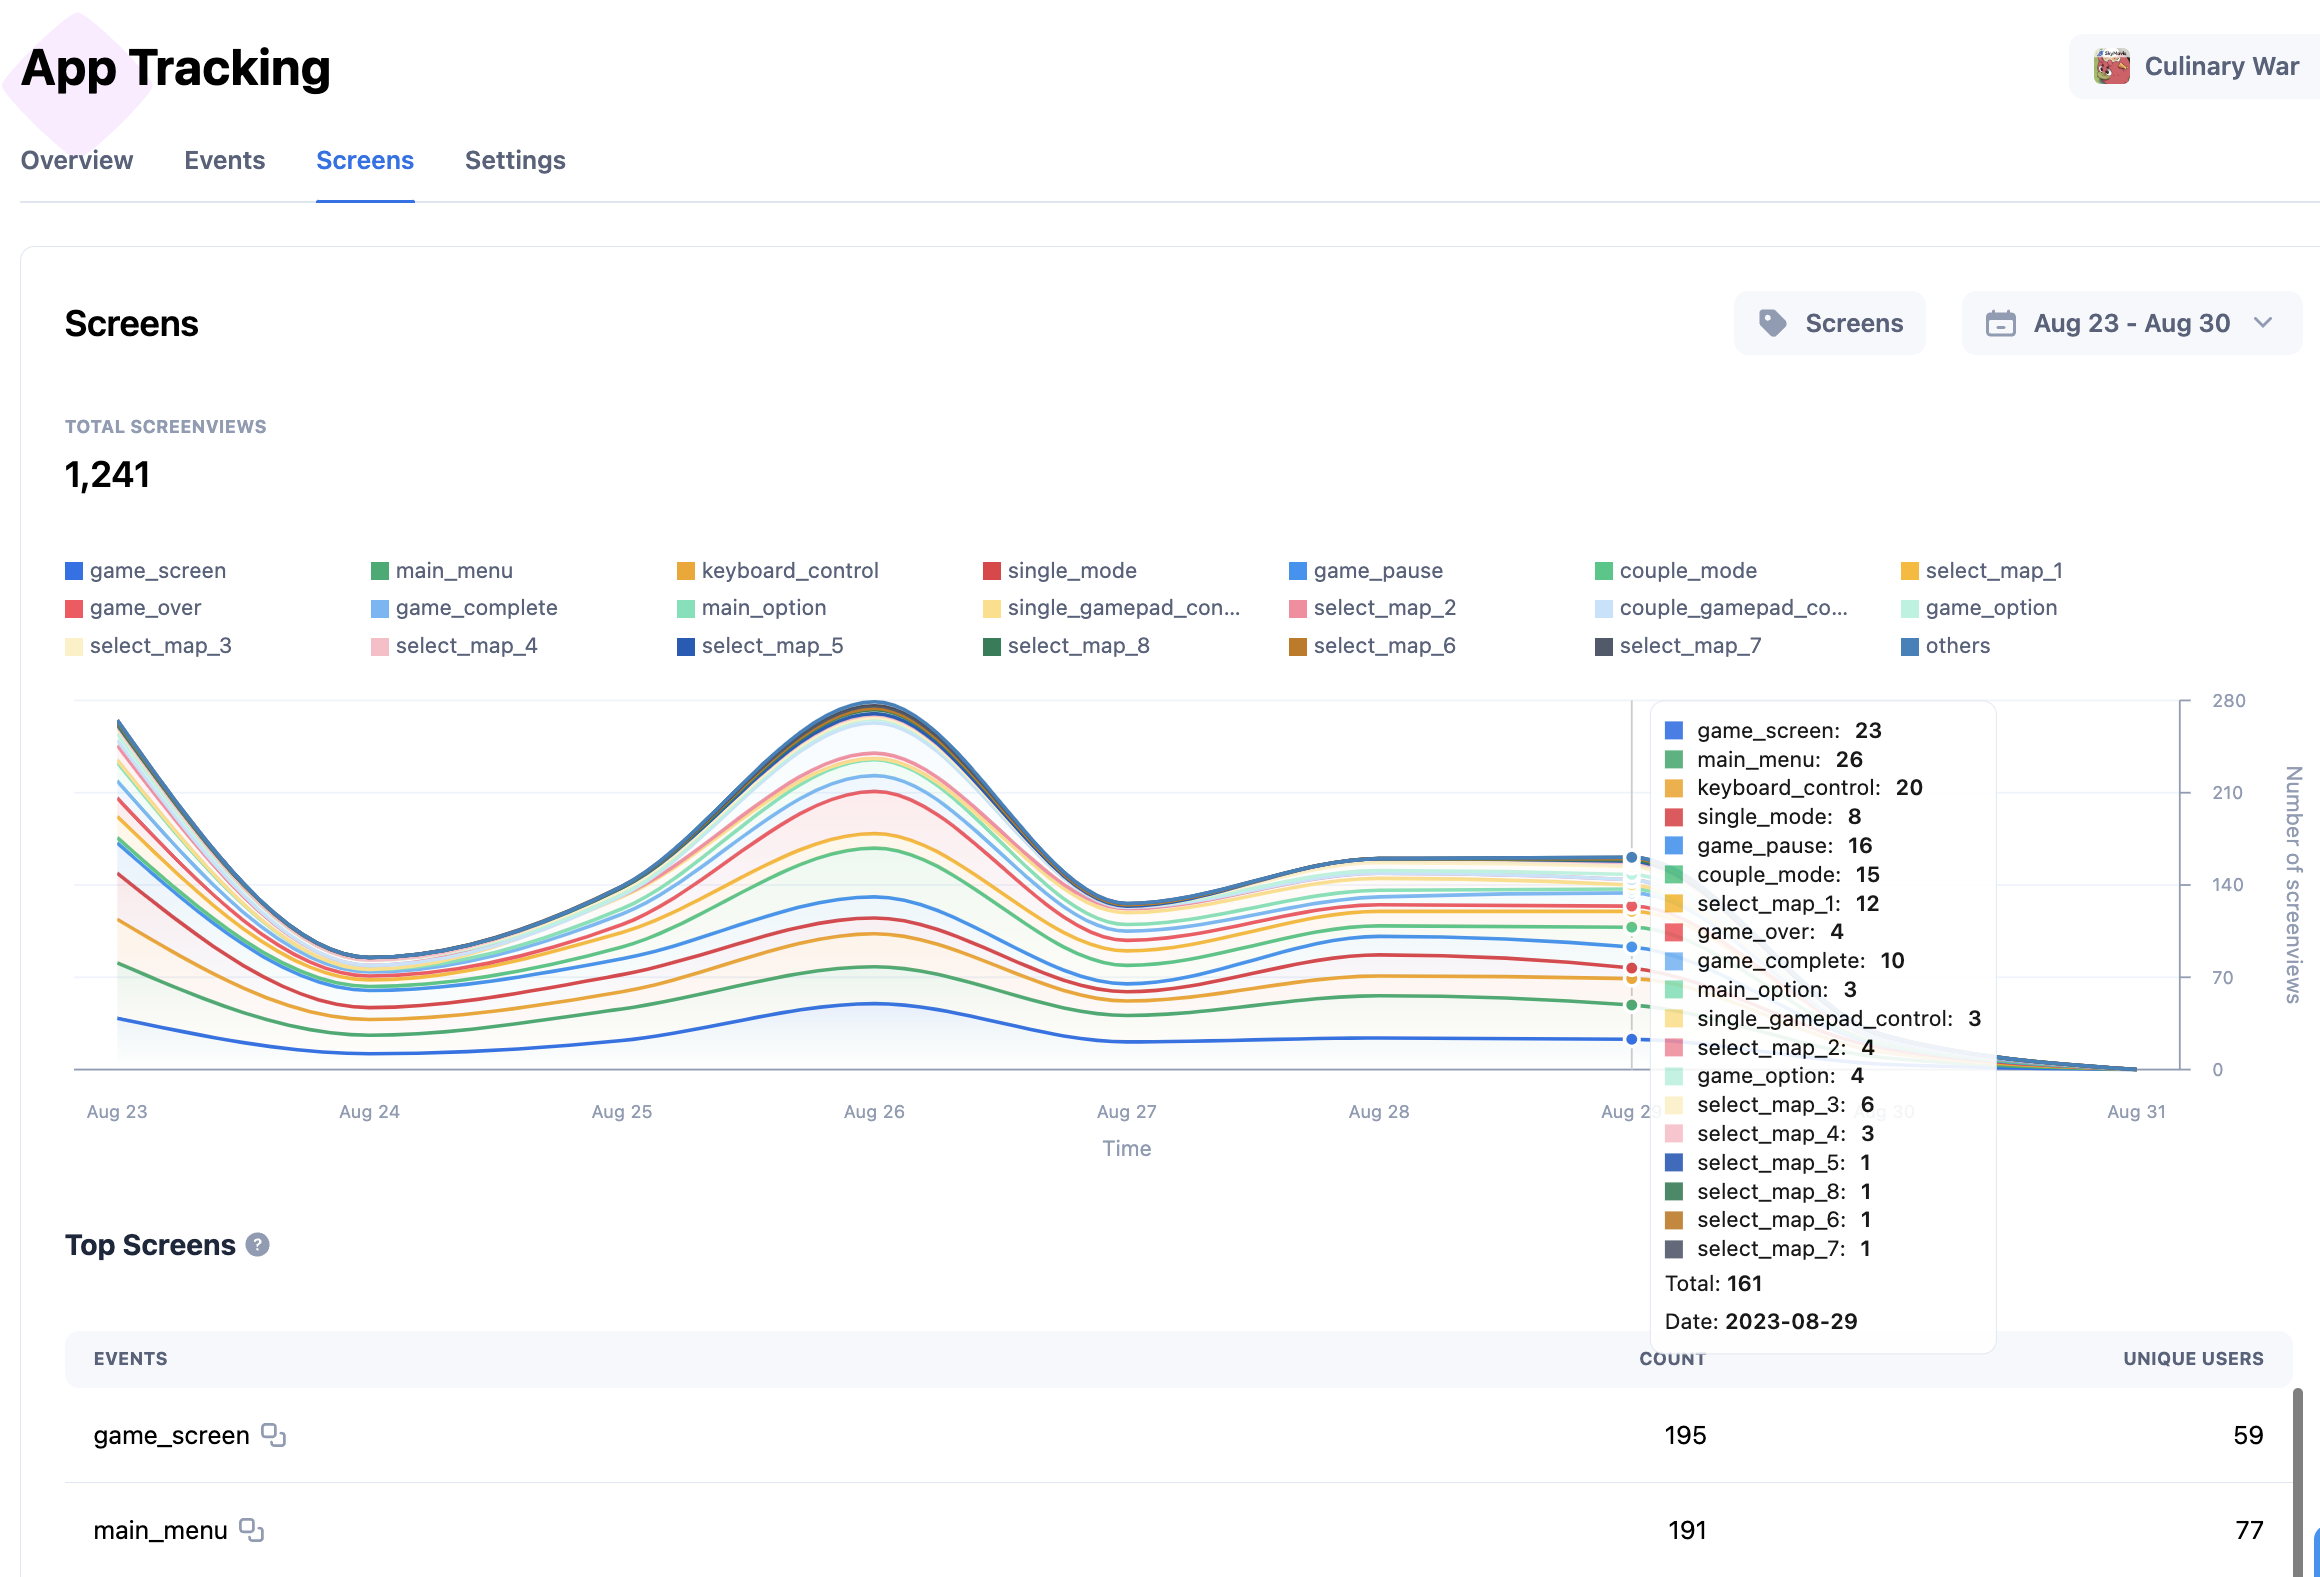2320x1577 pixels.
Task: Switch to the Overview tab
Action: click(x=77, y=160)
